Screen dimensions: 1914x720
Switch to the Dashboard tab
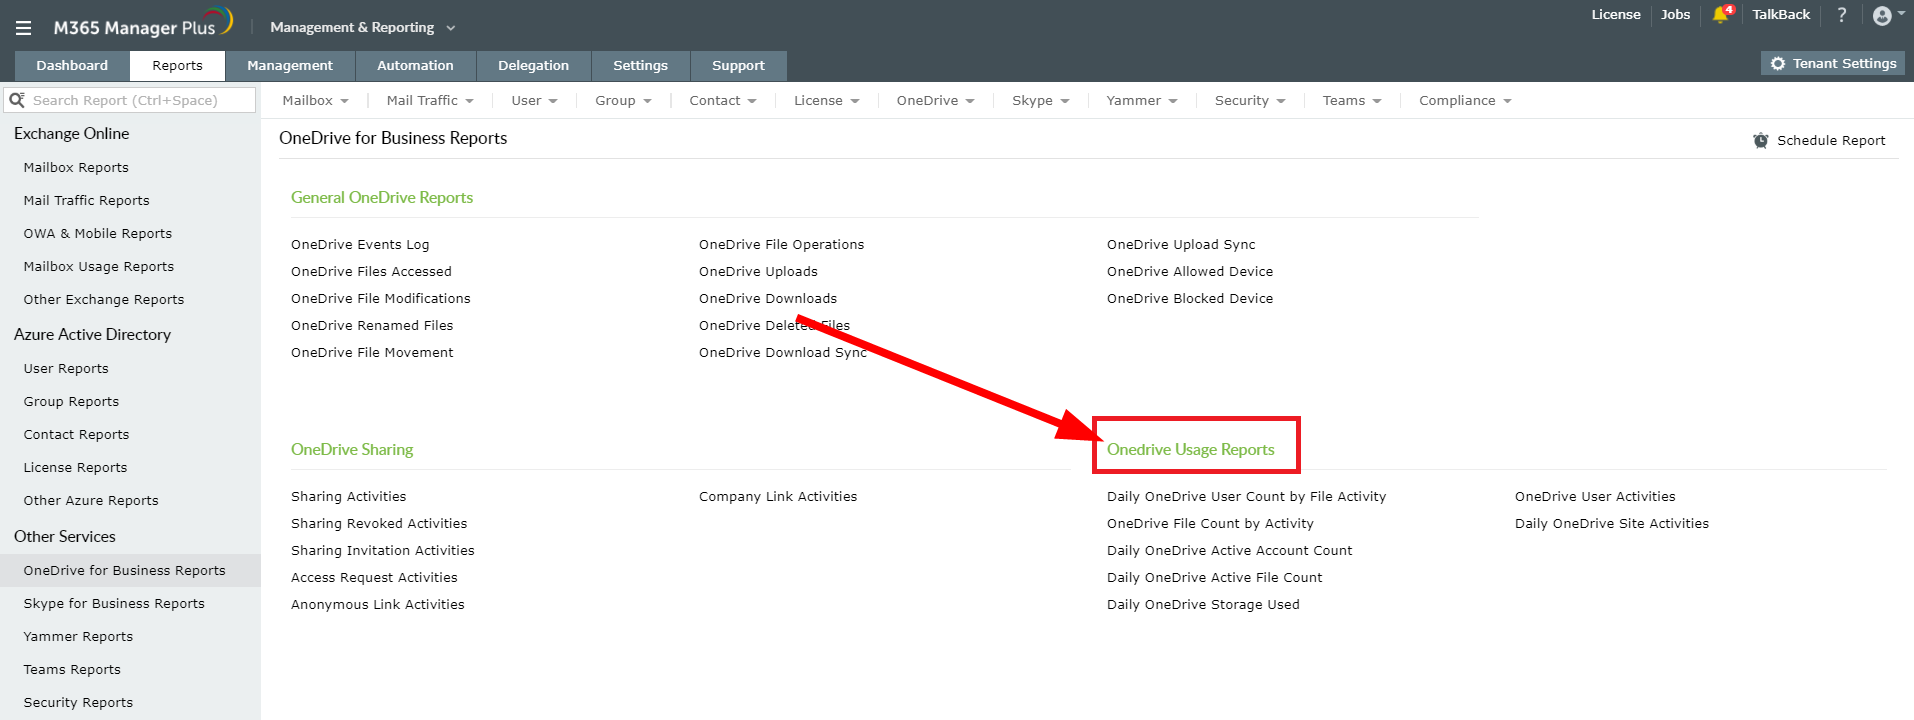[x=72, y=66]
